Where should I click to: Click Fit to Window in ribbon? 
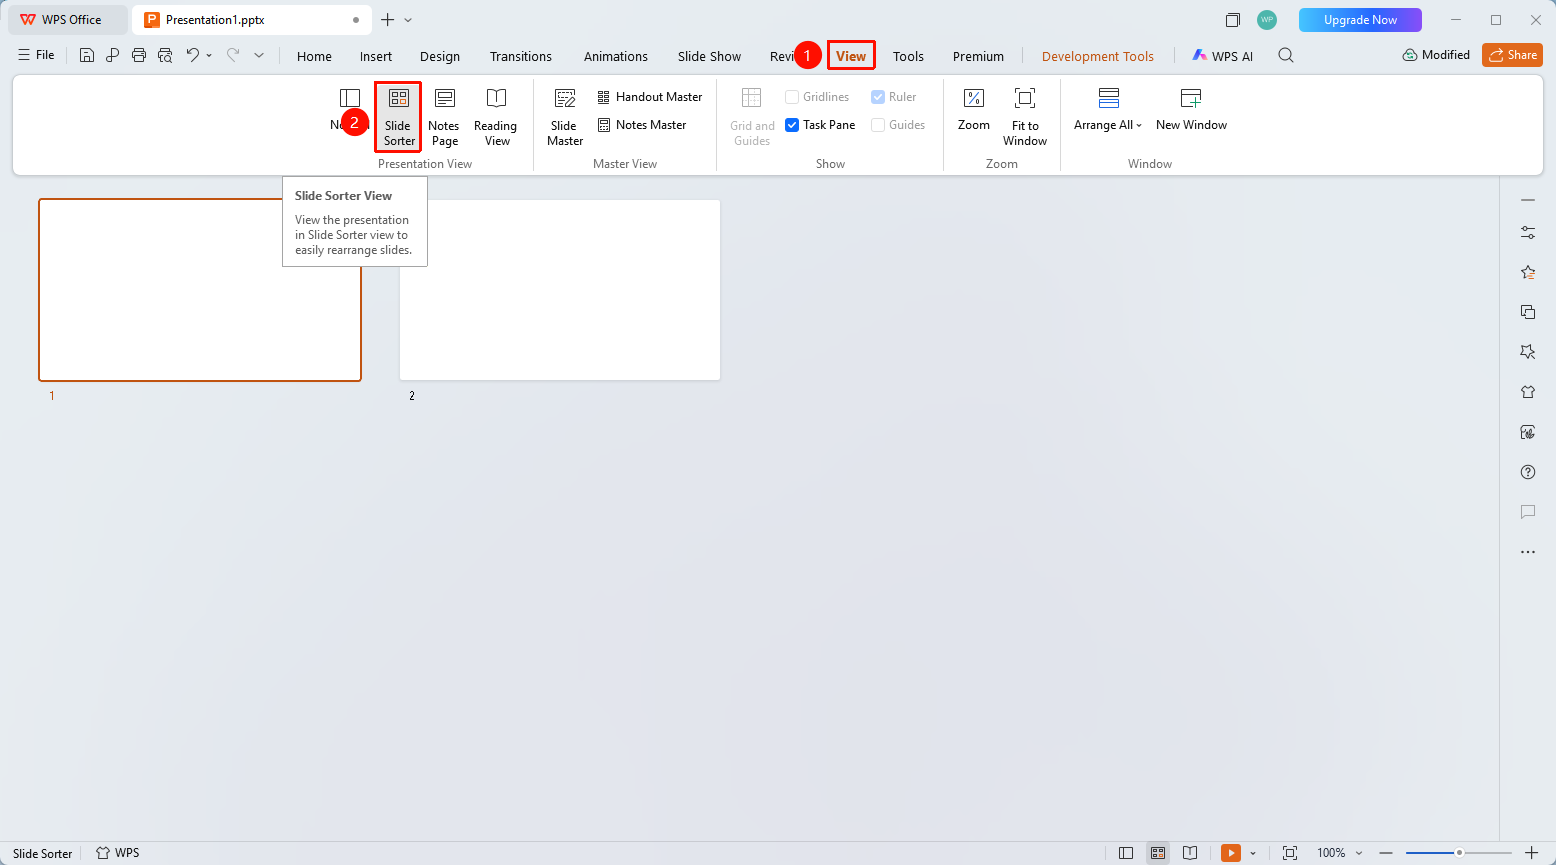click(x=1025, y=117)
